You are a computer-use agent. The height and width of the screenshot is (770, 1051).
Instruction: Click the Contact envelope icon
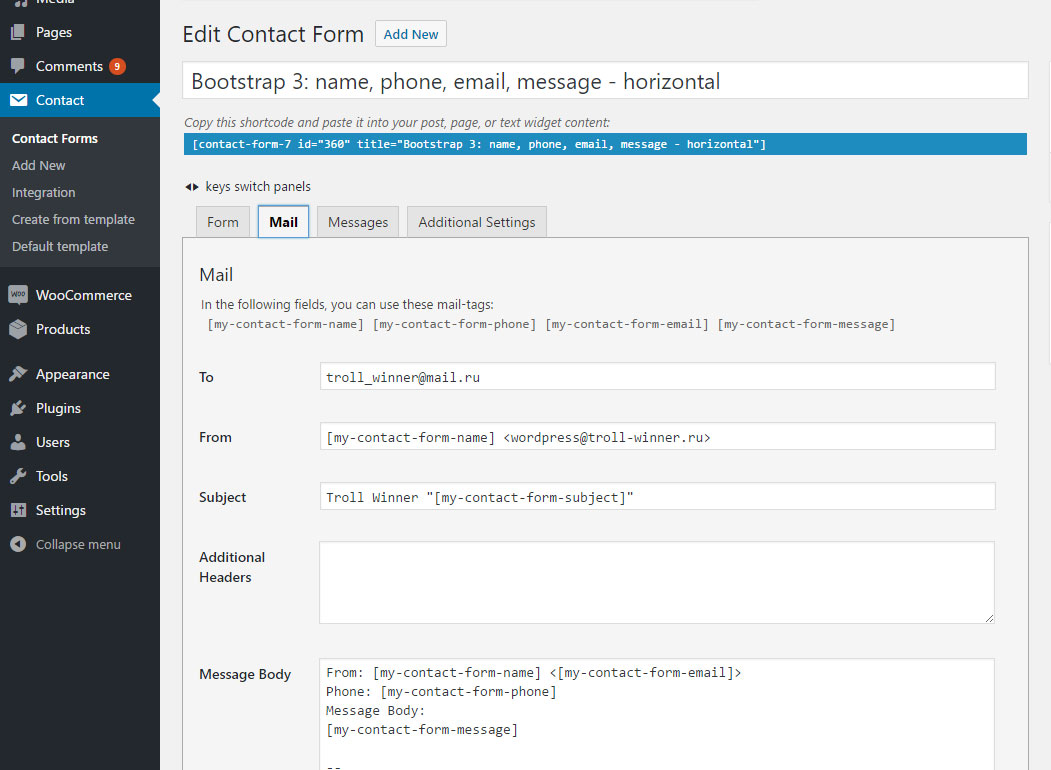point(19,100)
